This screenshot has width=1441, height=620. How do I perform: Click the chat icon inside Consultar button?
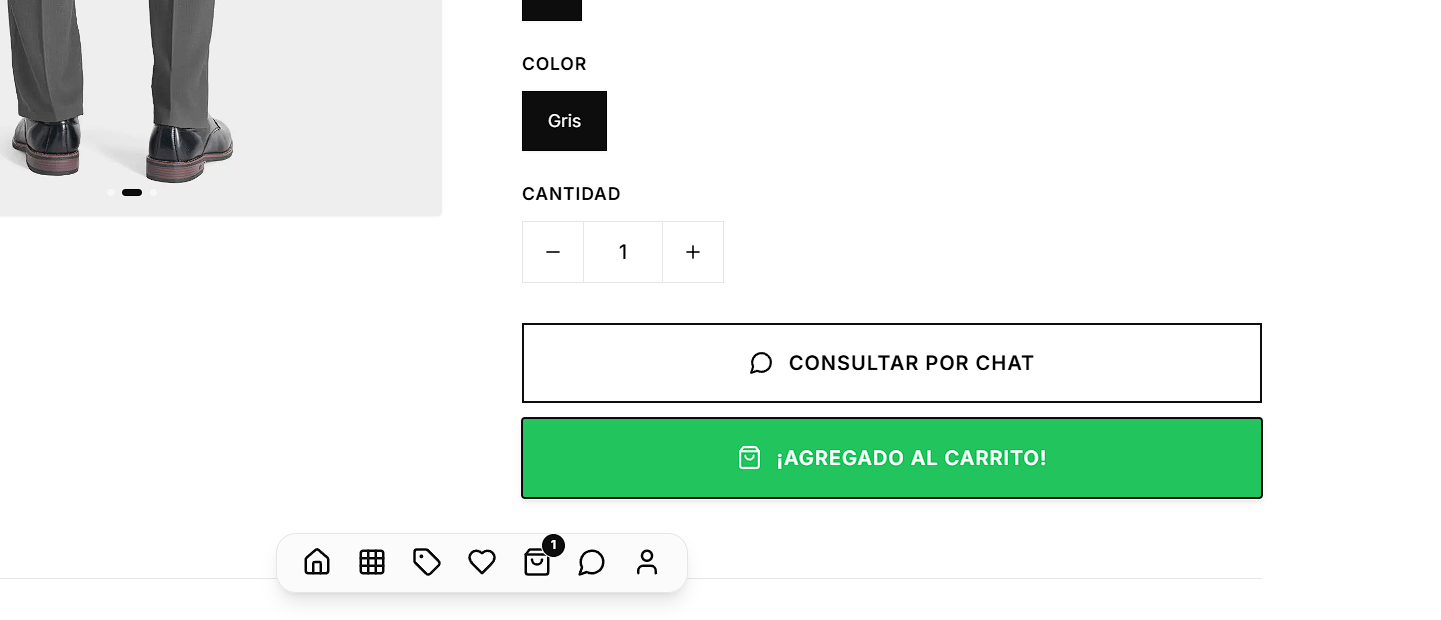[x=761, y=363]
